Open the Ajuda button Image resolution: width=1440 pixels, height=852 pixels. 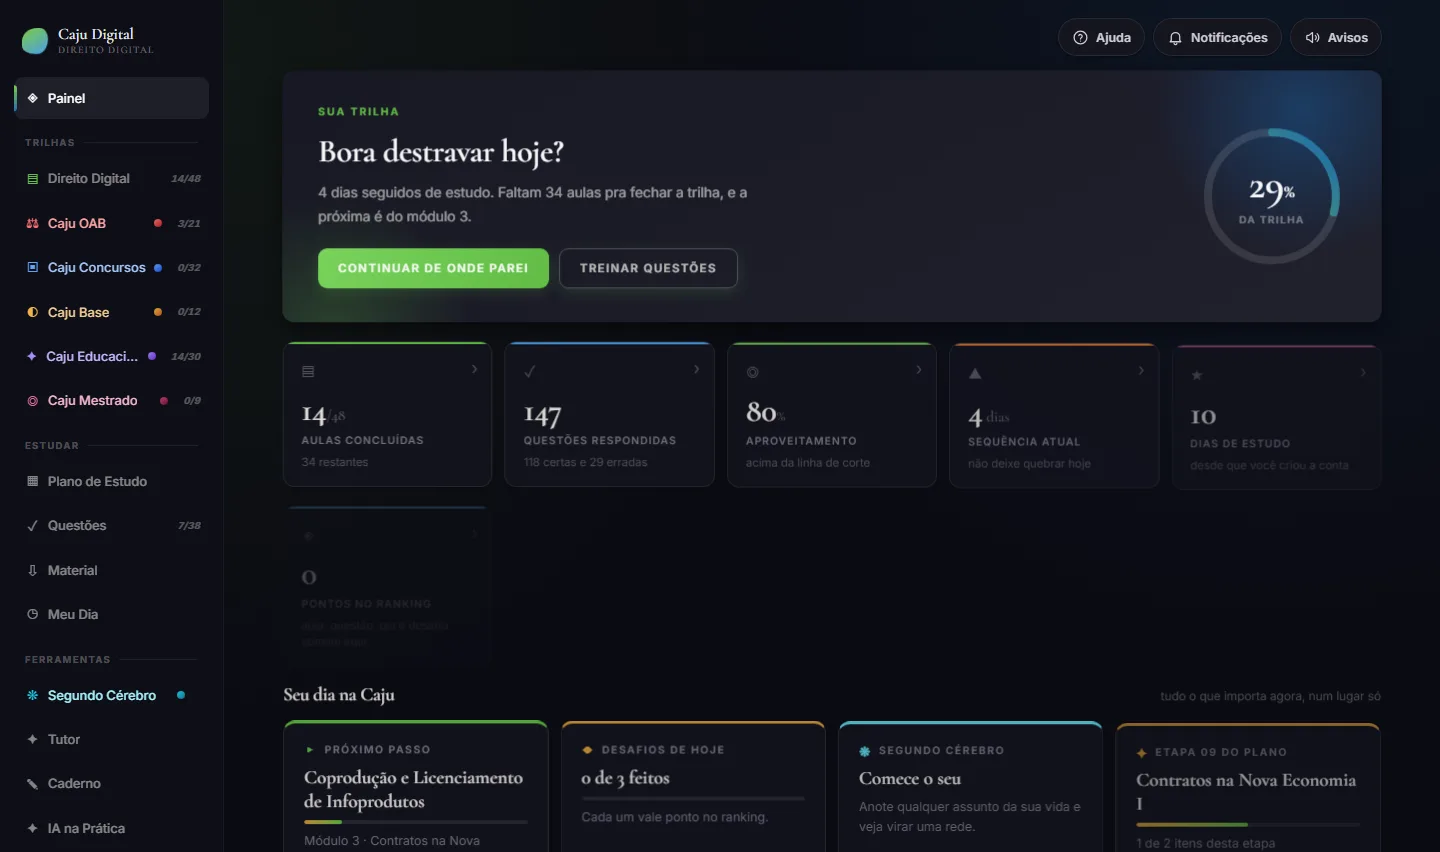[x=1101, y=37]
